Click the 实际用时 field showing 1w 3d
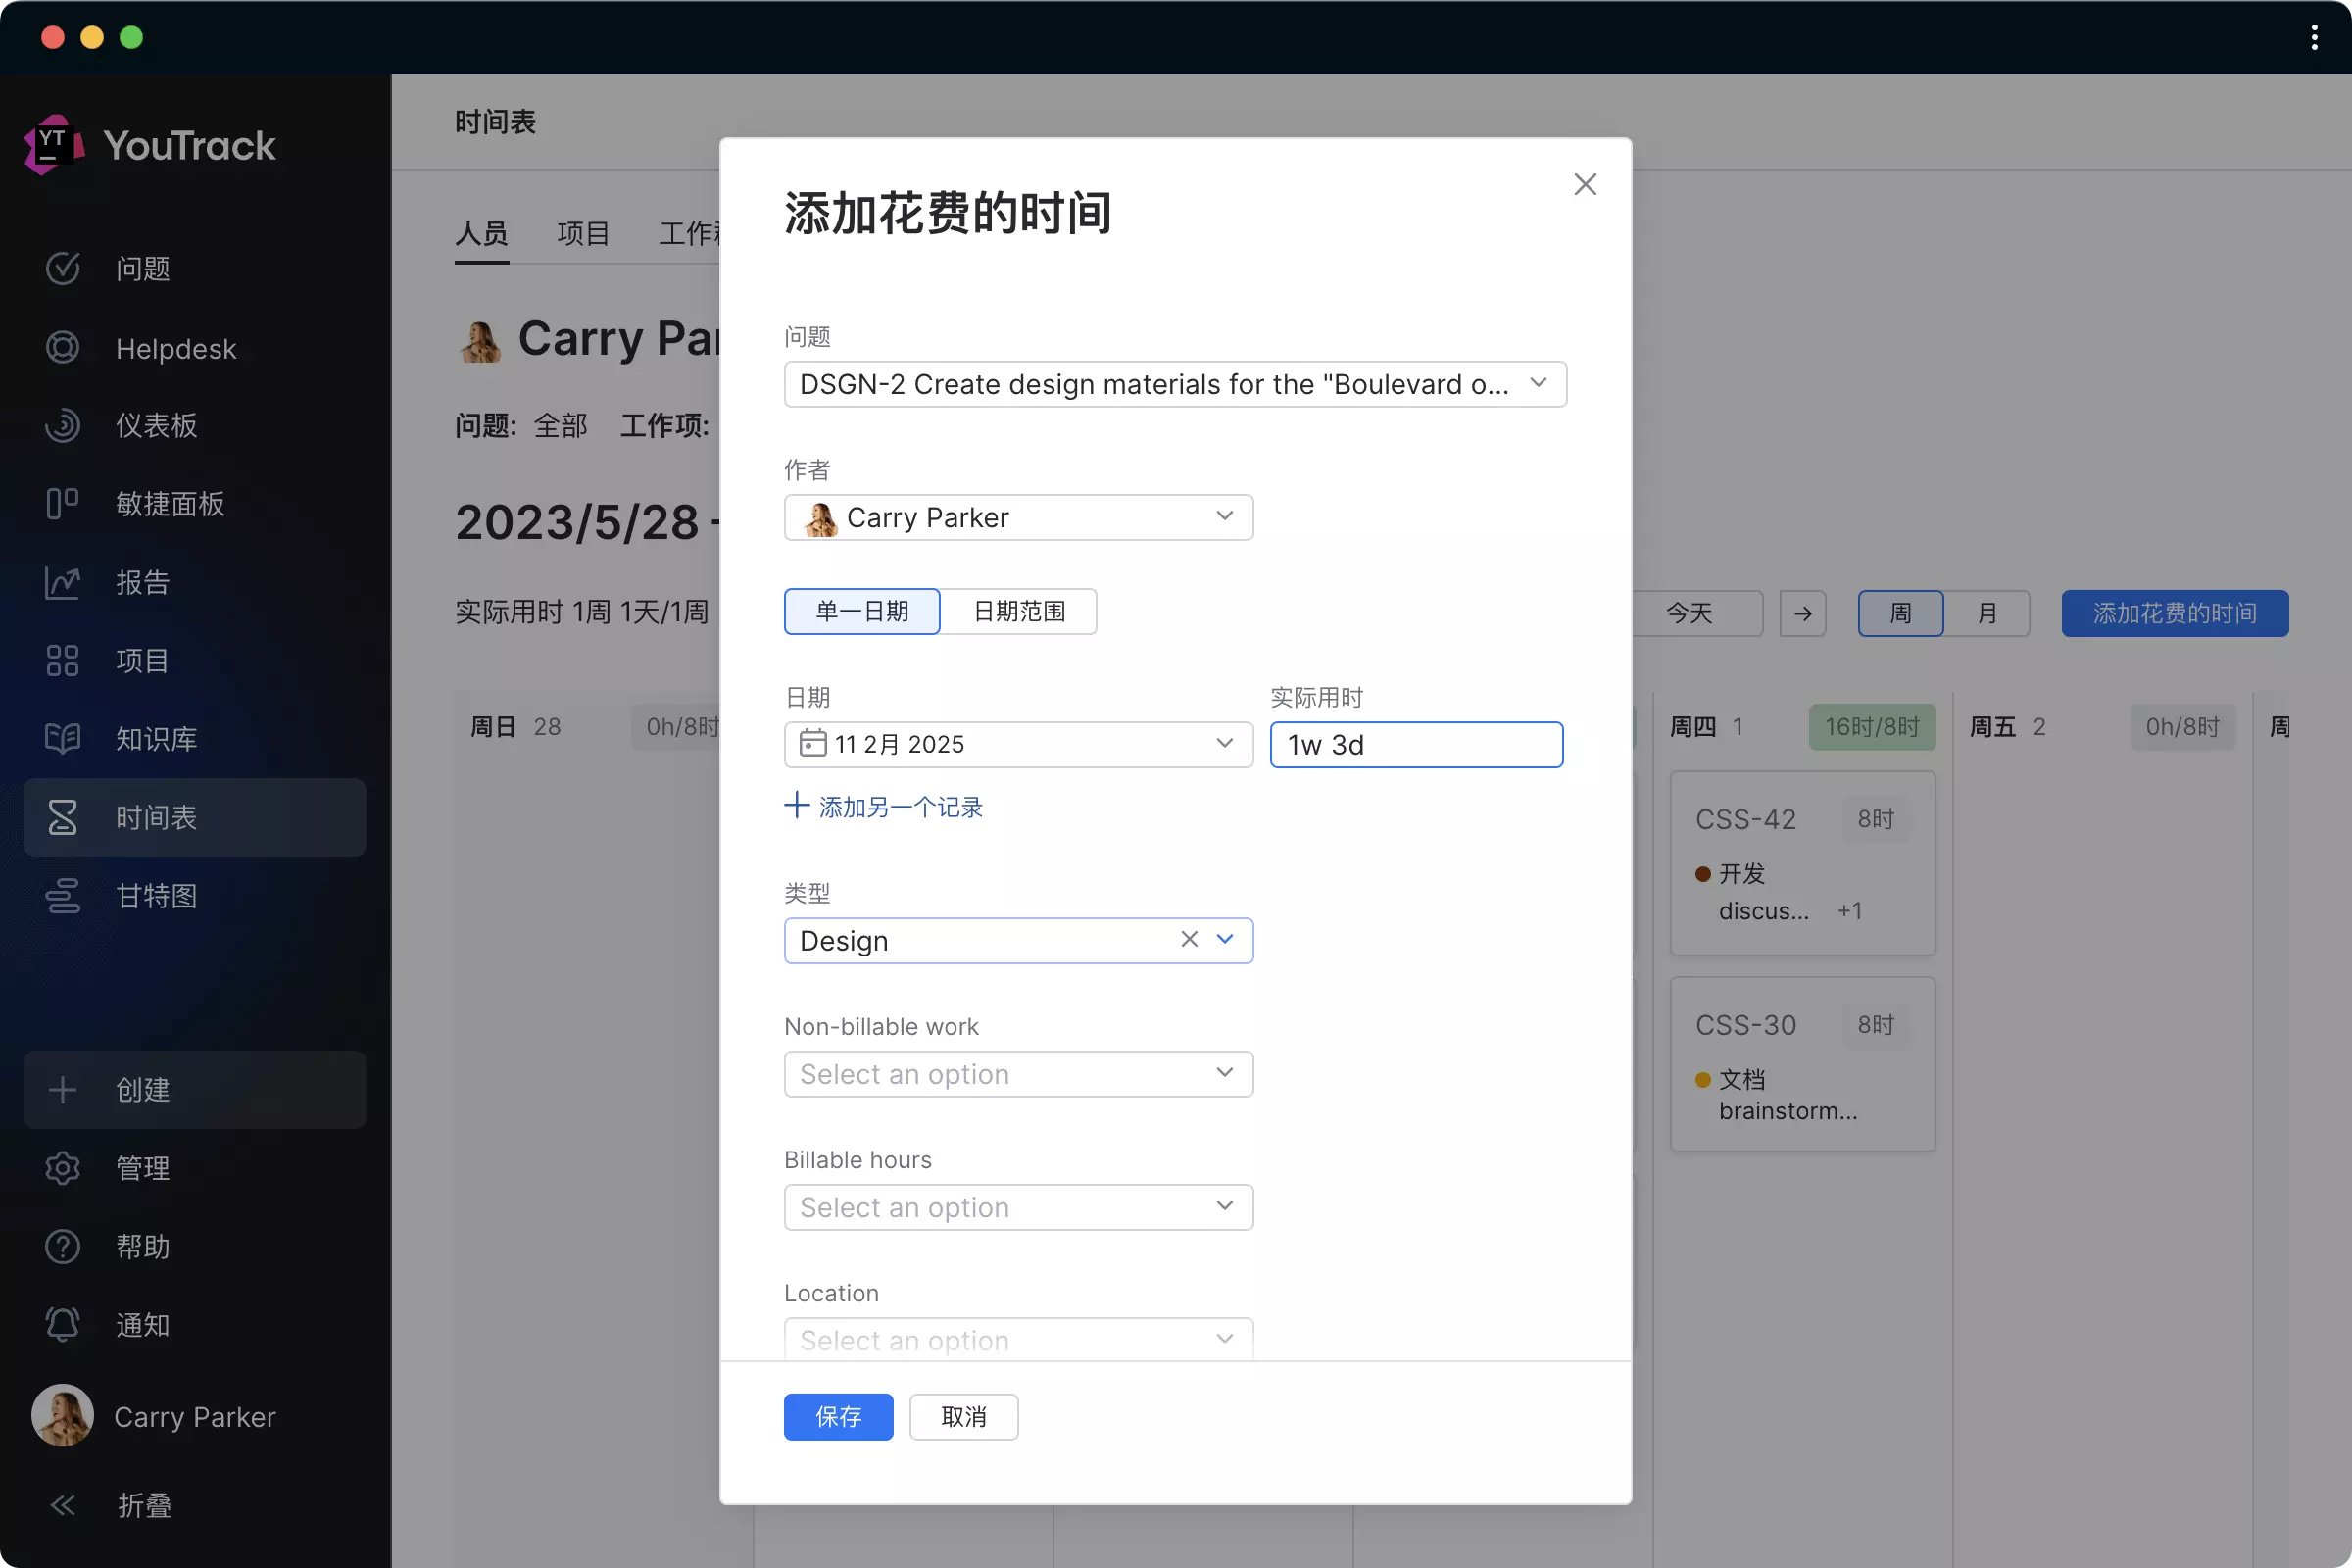The width and height of the screenshot is (2352, 1568). coord(1415,744)
